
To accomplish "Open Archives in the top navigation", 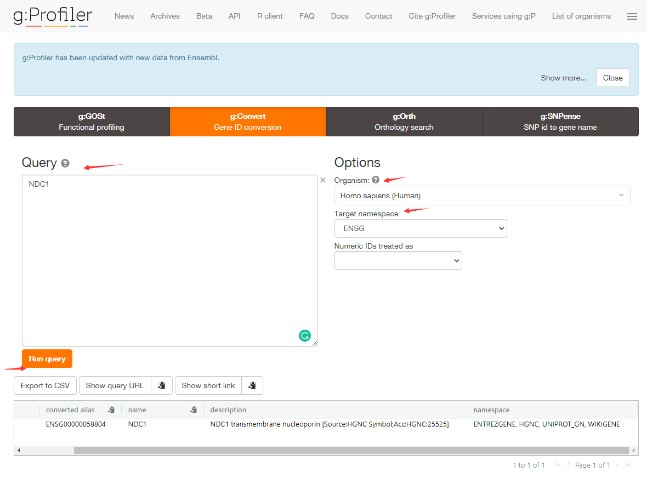I will (165, 16).
